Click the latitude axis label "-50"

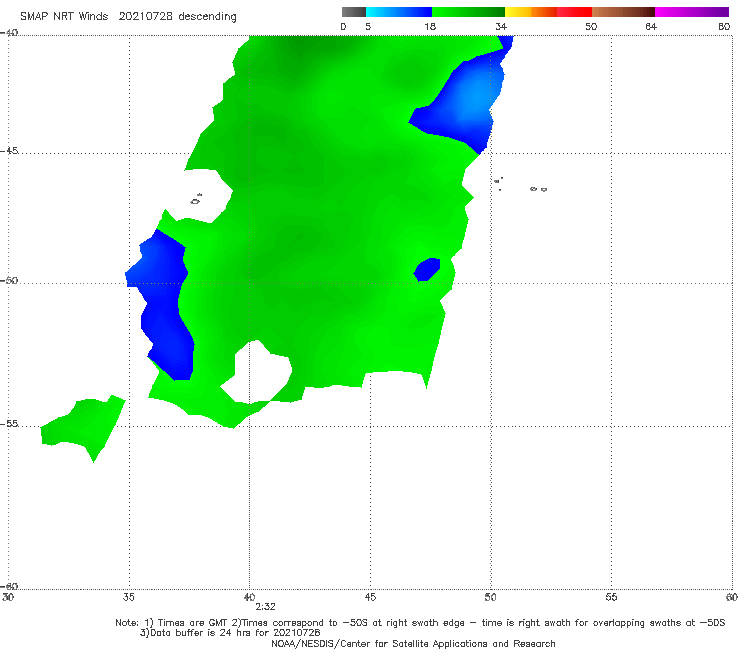(9, 280)
